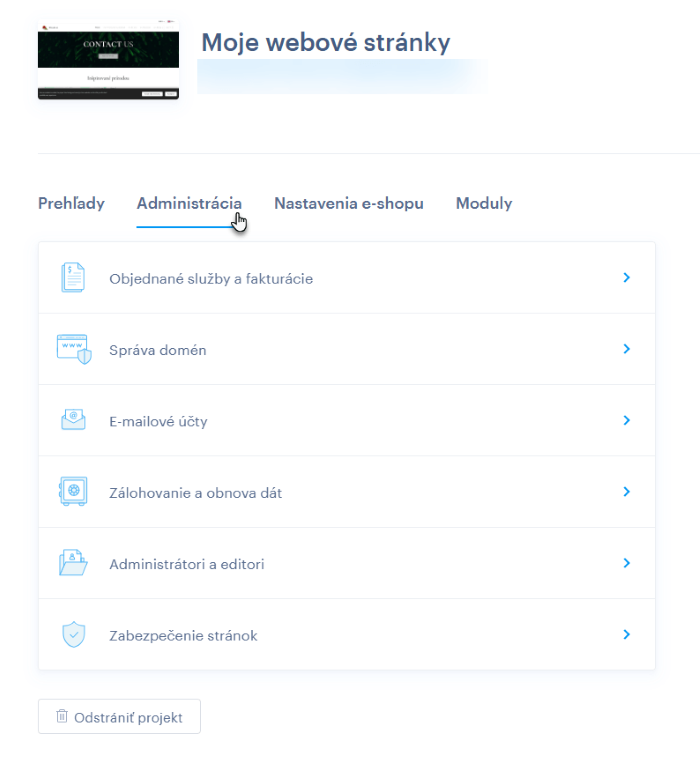Image resolution: width=700 pixels, height=757 pixels.
Task: Expand the Administrátori a editori chevron
Action: [x=627, y=563]
